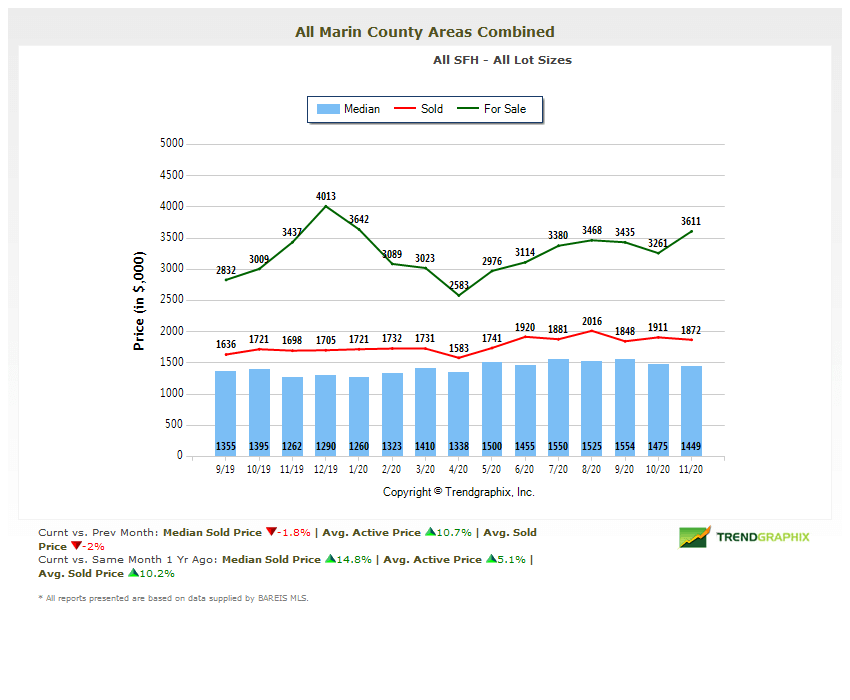Click the final For Sale point at 3611
This screenshot has width=850, height=700.
(x=692, y=231)
